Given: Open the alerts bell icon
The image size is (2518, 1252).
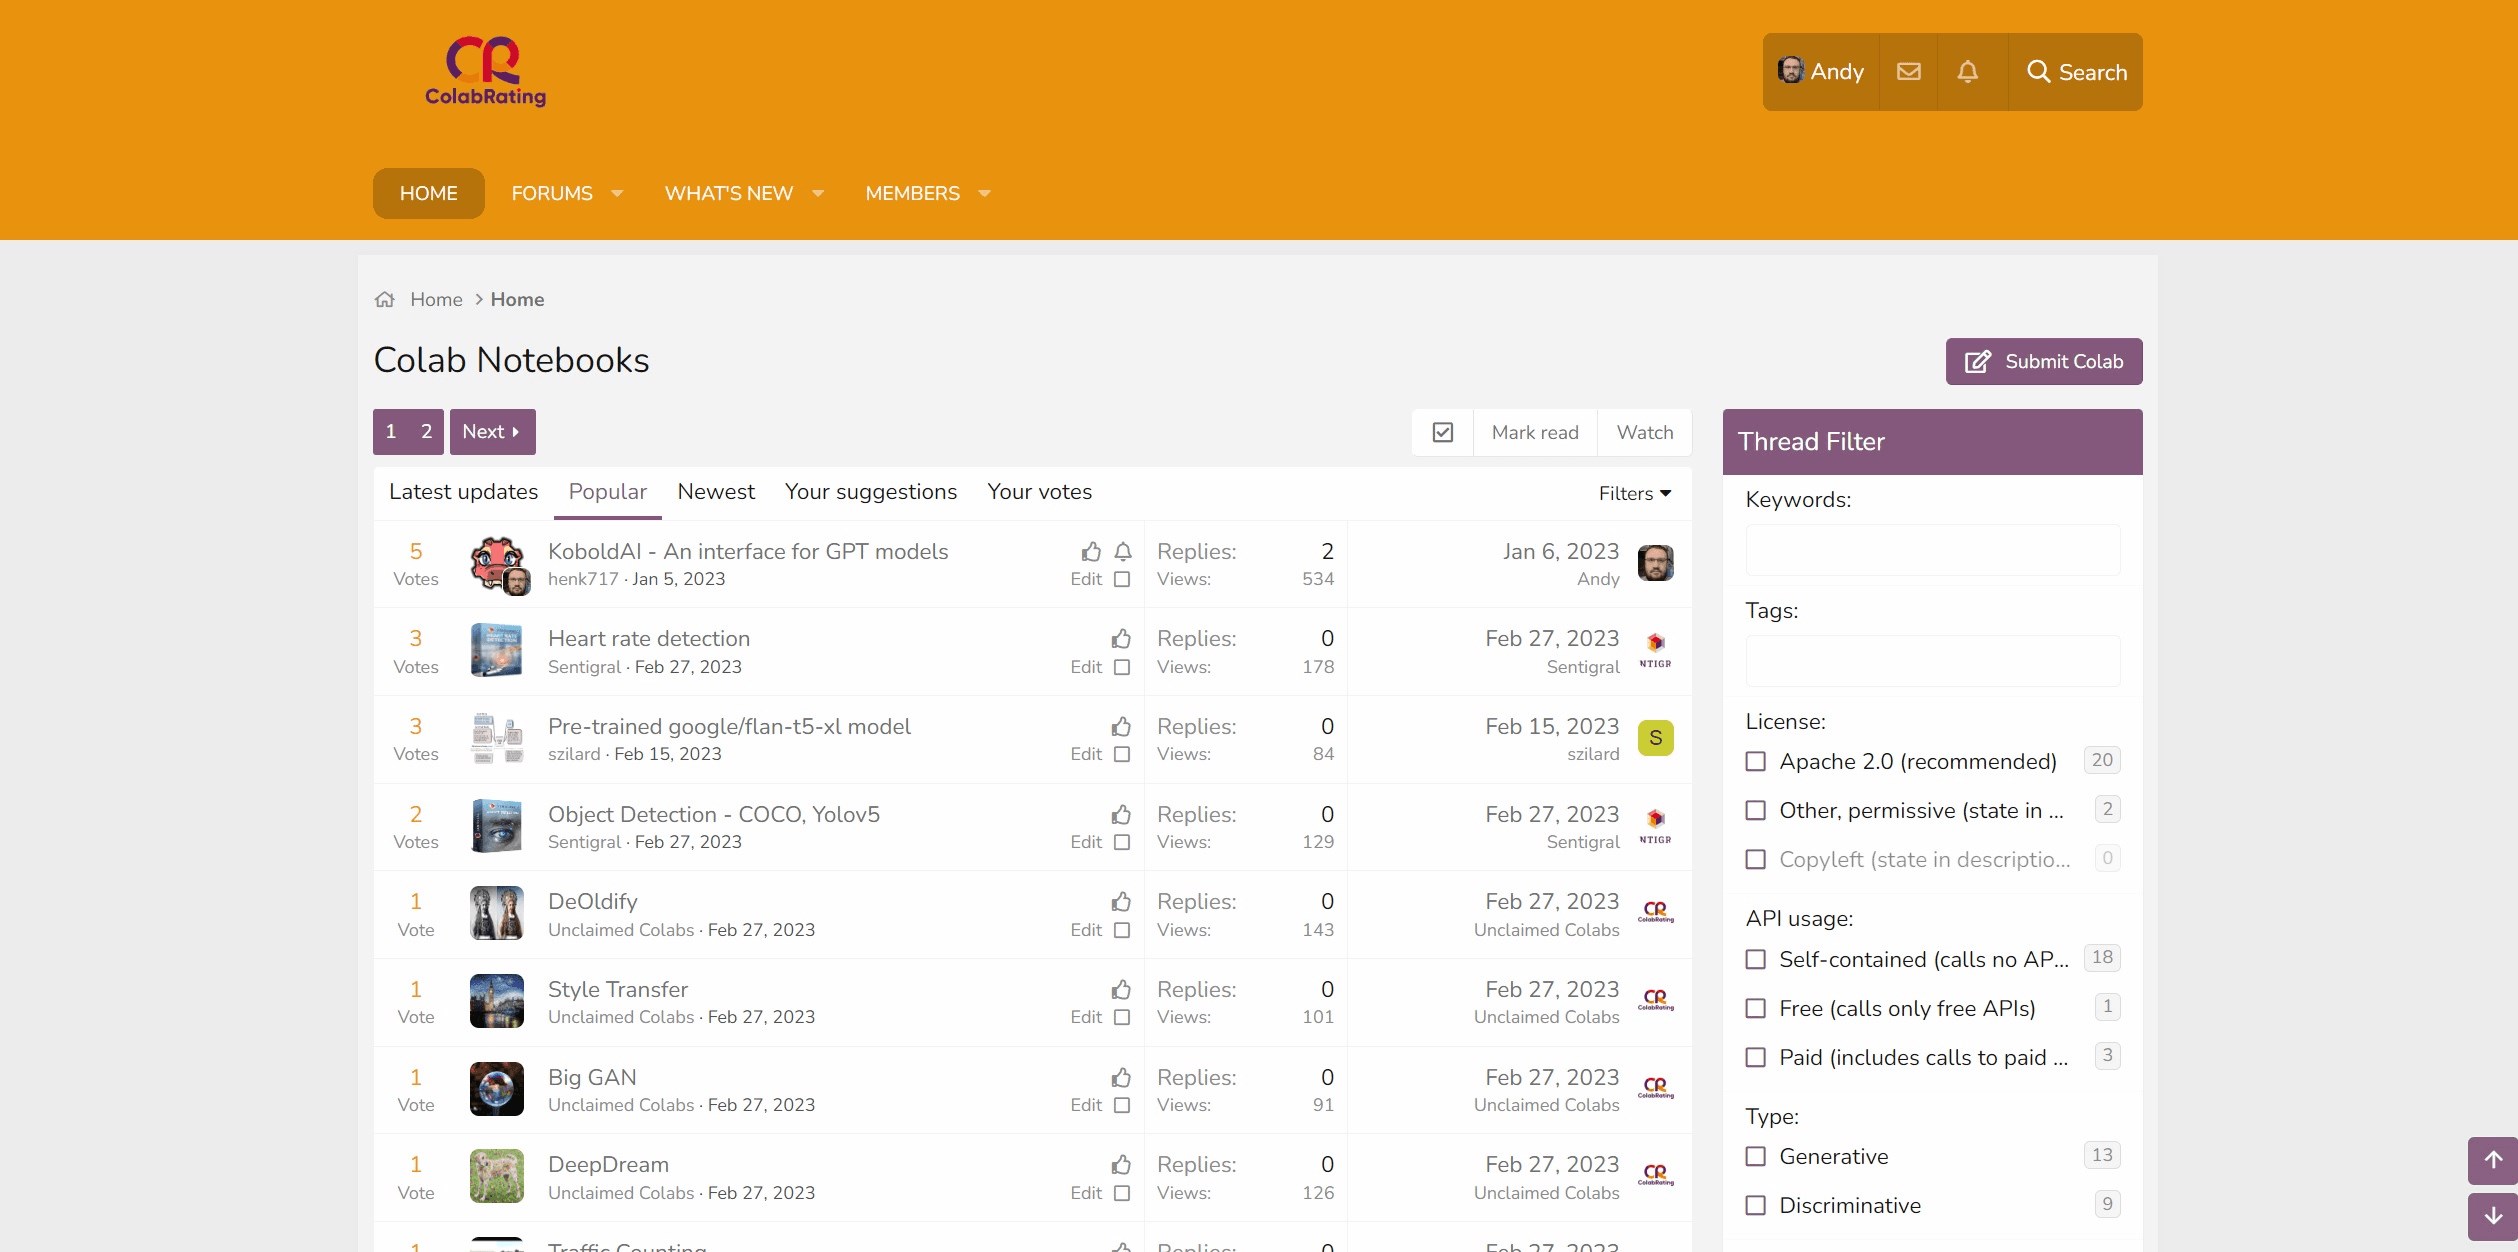Looking at the screenshot, I should click(x=1967, y=72).
